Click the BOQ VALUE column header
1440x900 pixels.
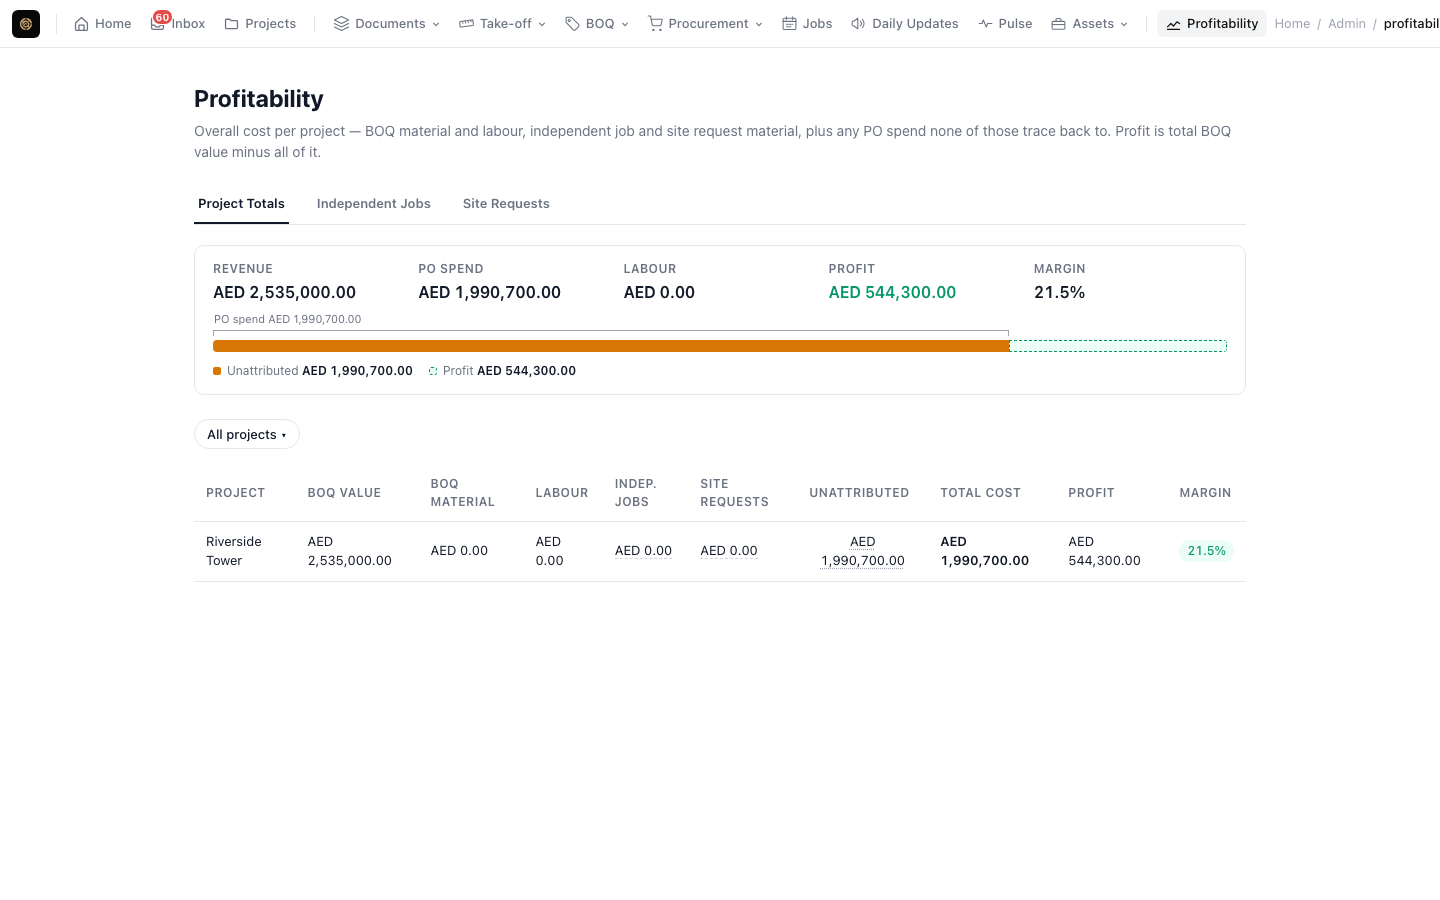344,493
